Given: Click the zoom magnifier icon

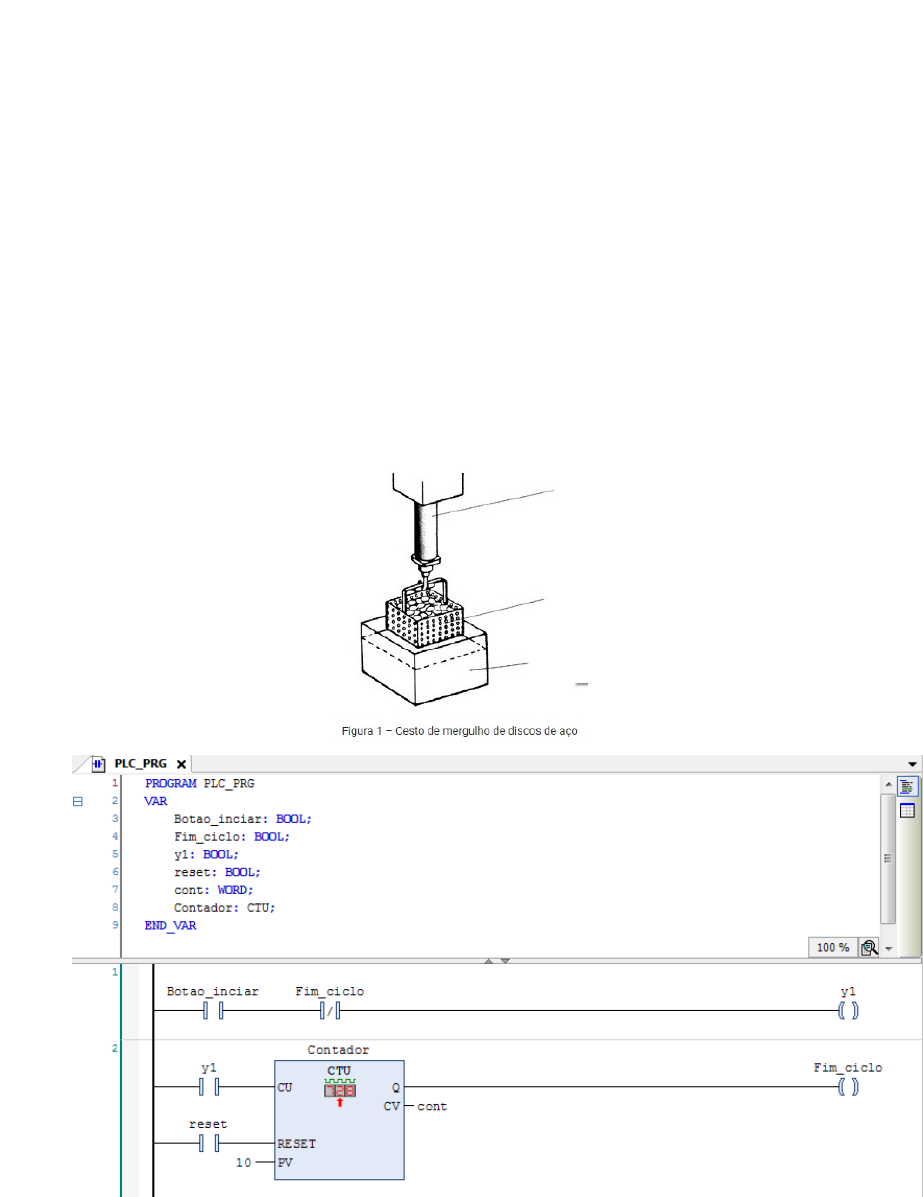Looking at the screenshot, I should (x=868, y=947).
